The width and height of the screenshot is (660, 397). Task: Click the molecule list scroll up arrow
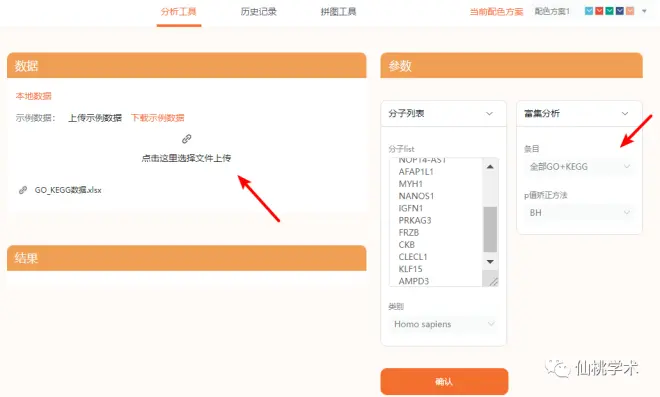pyautogui.click(x=490, y=167)
